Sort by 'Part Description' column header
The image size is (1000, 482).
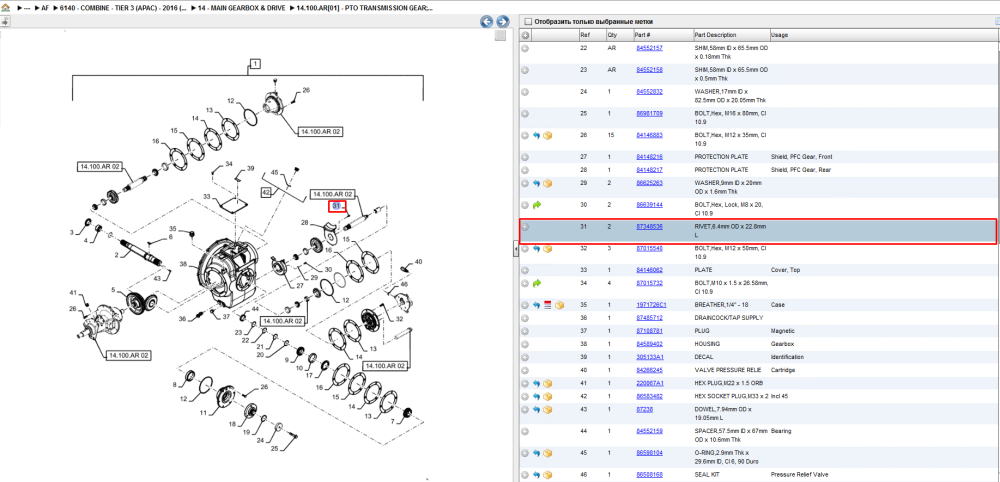[715, 34]
